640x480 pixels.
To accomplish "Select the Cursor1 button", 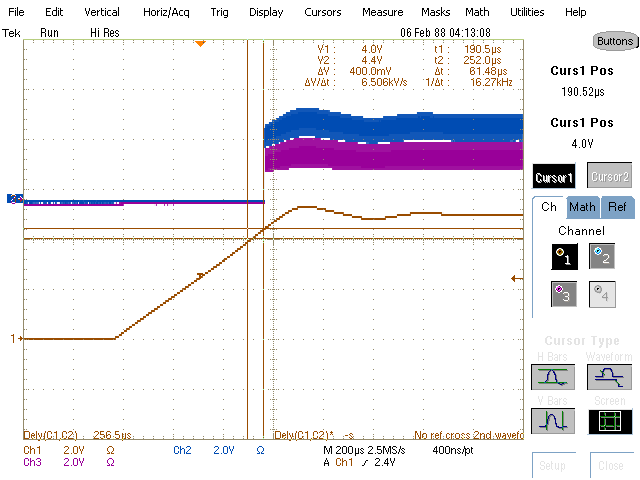I will 554,177.
